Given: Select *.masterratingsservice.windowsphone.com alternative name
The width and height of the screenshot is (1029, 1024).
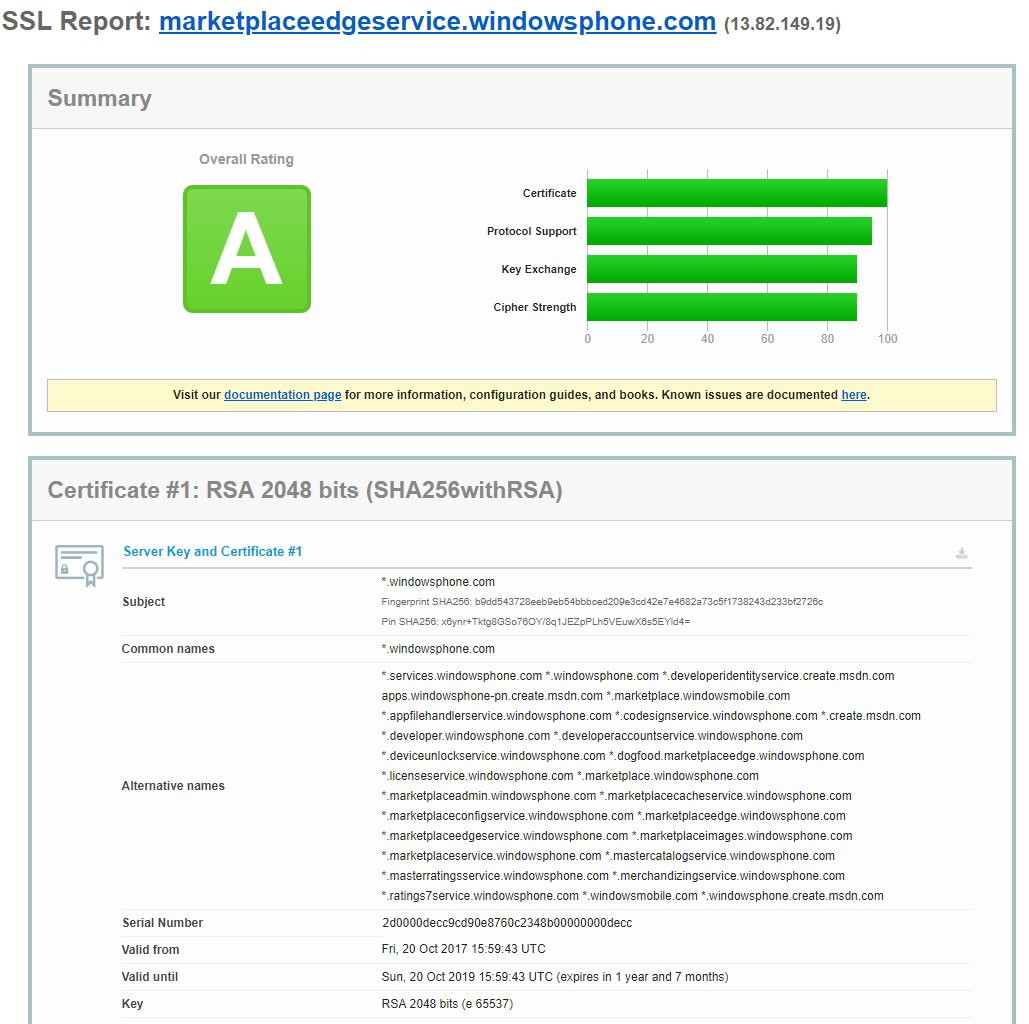Looking at the screenshot, I should coord(495,876).
